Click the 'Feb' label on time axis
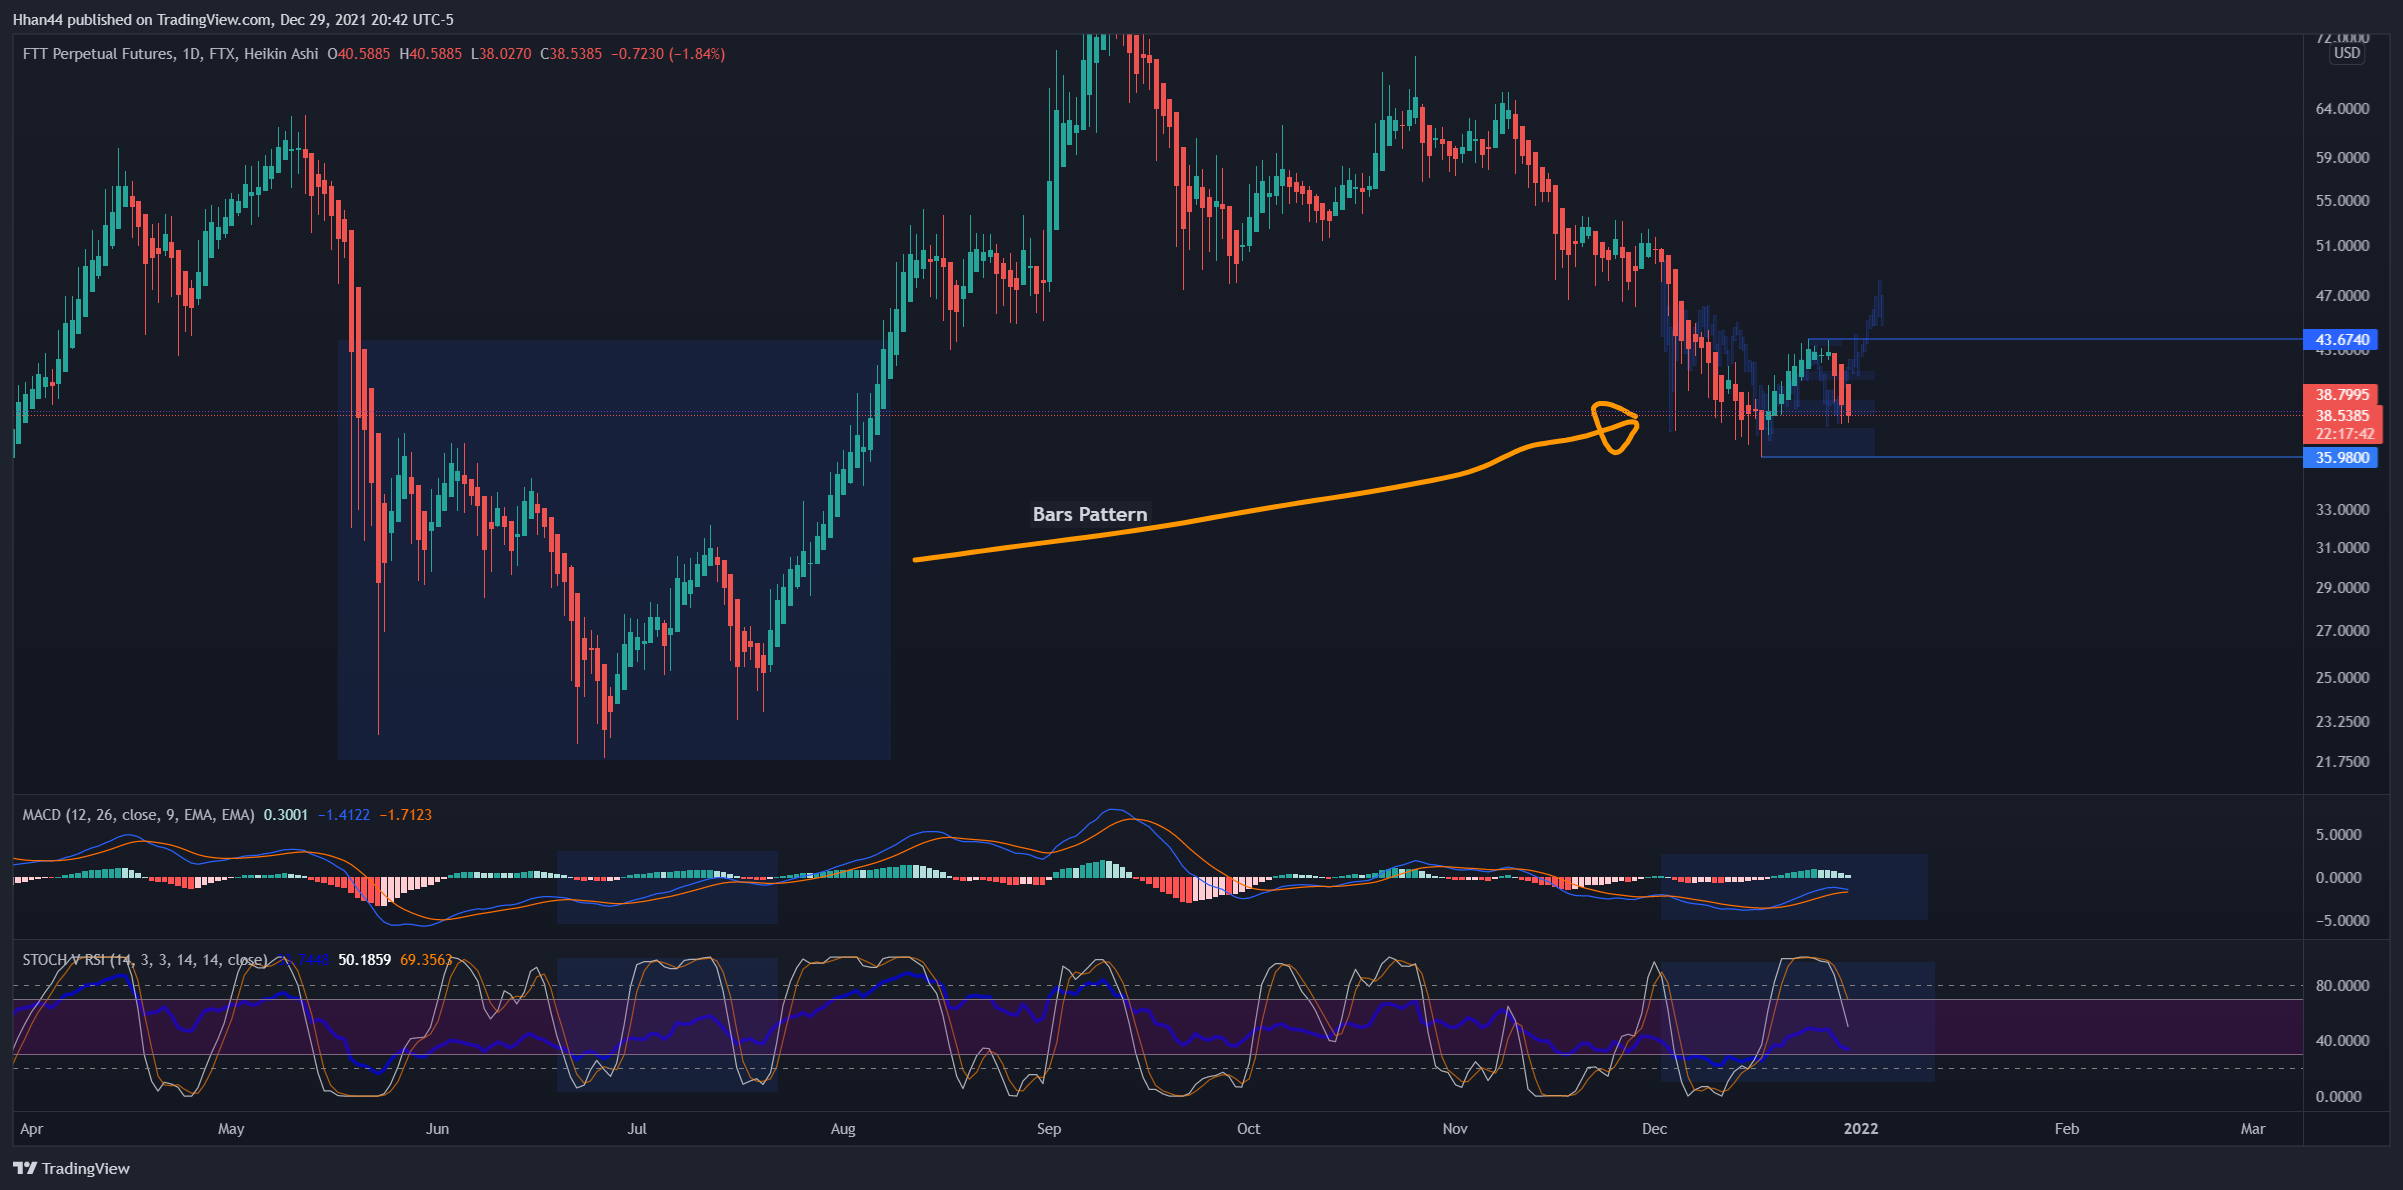This screenshot has height=1190, width=2403. pos(2067,1129)
